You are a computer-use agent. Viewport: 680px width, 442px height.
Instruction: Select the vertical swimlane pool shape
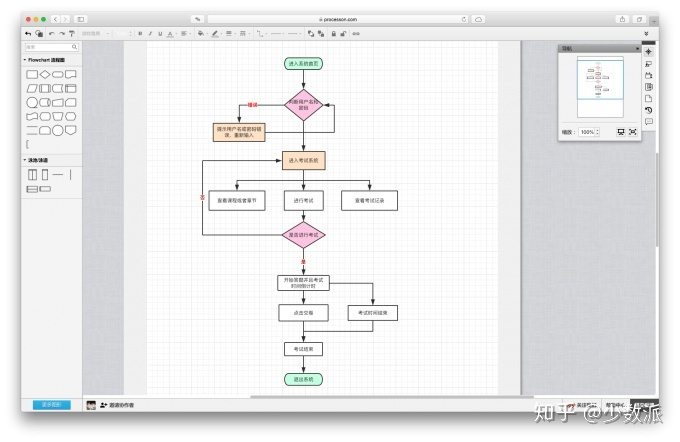[33, 175]
